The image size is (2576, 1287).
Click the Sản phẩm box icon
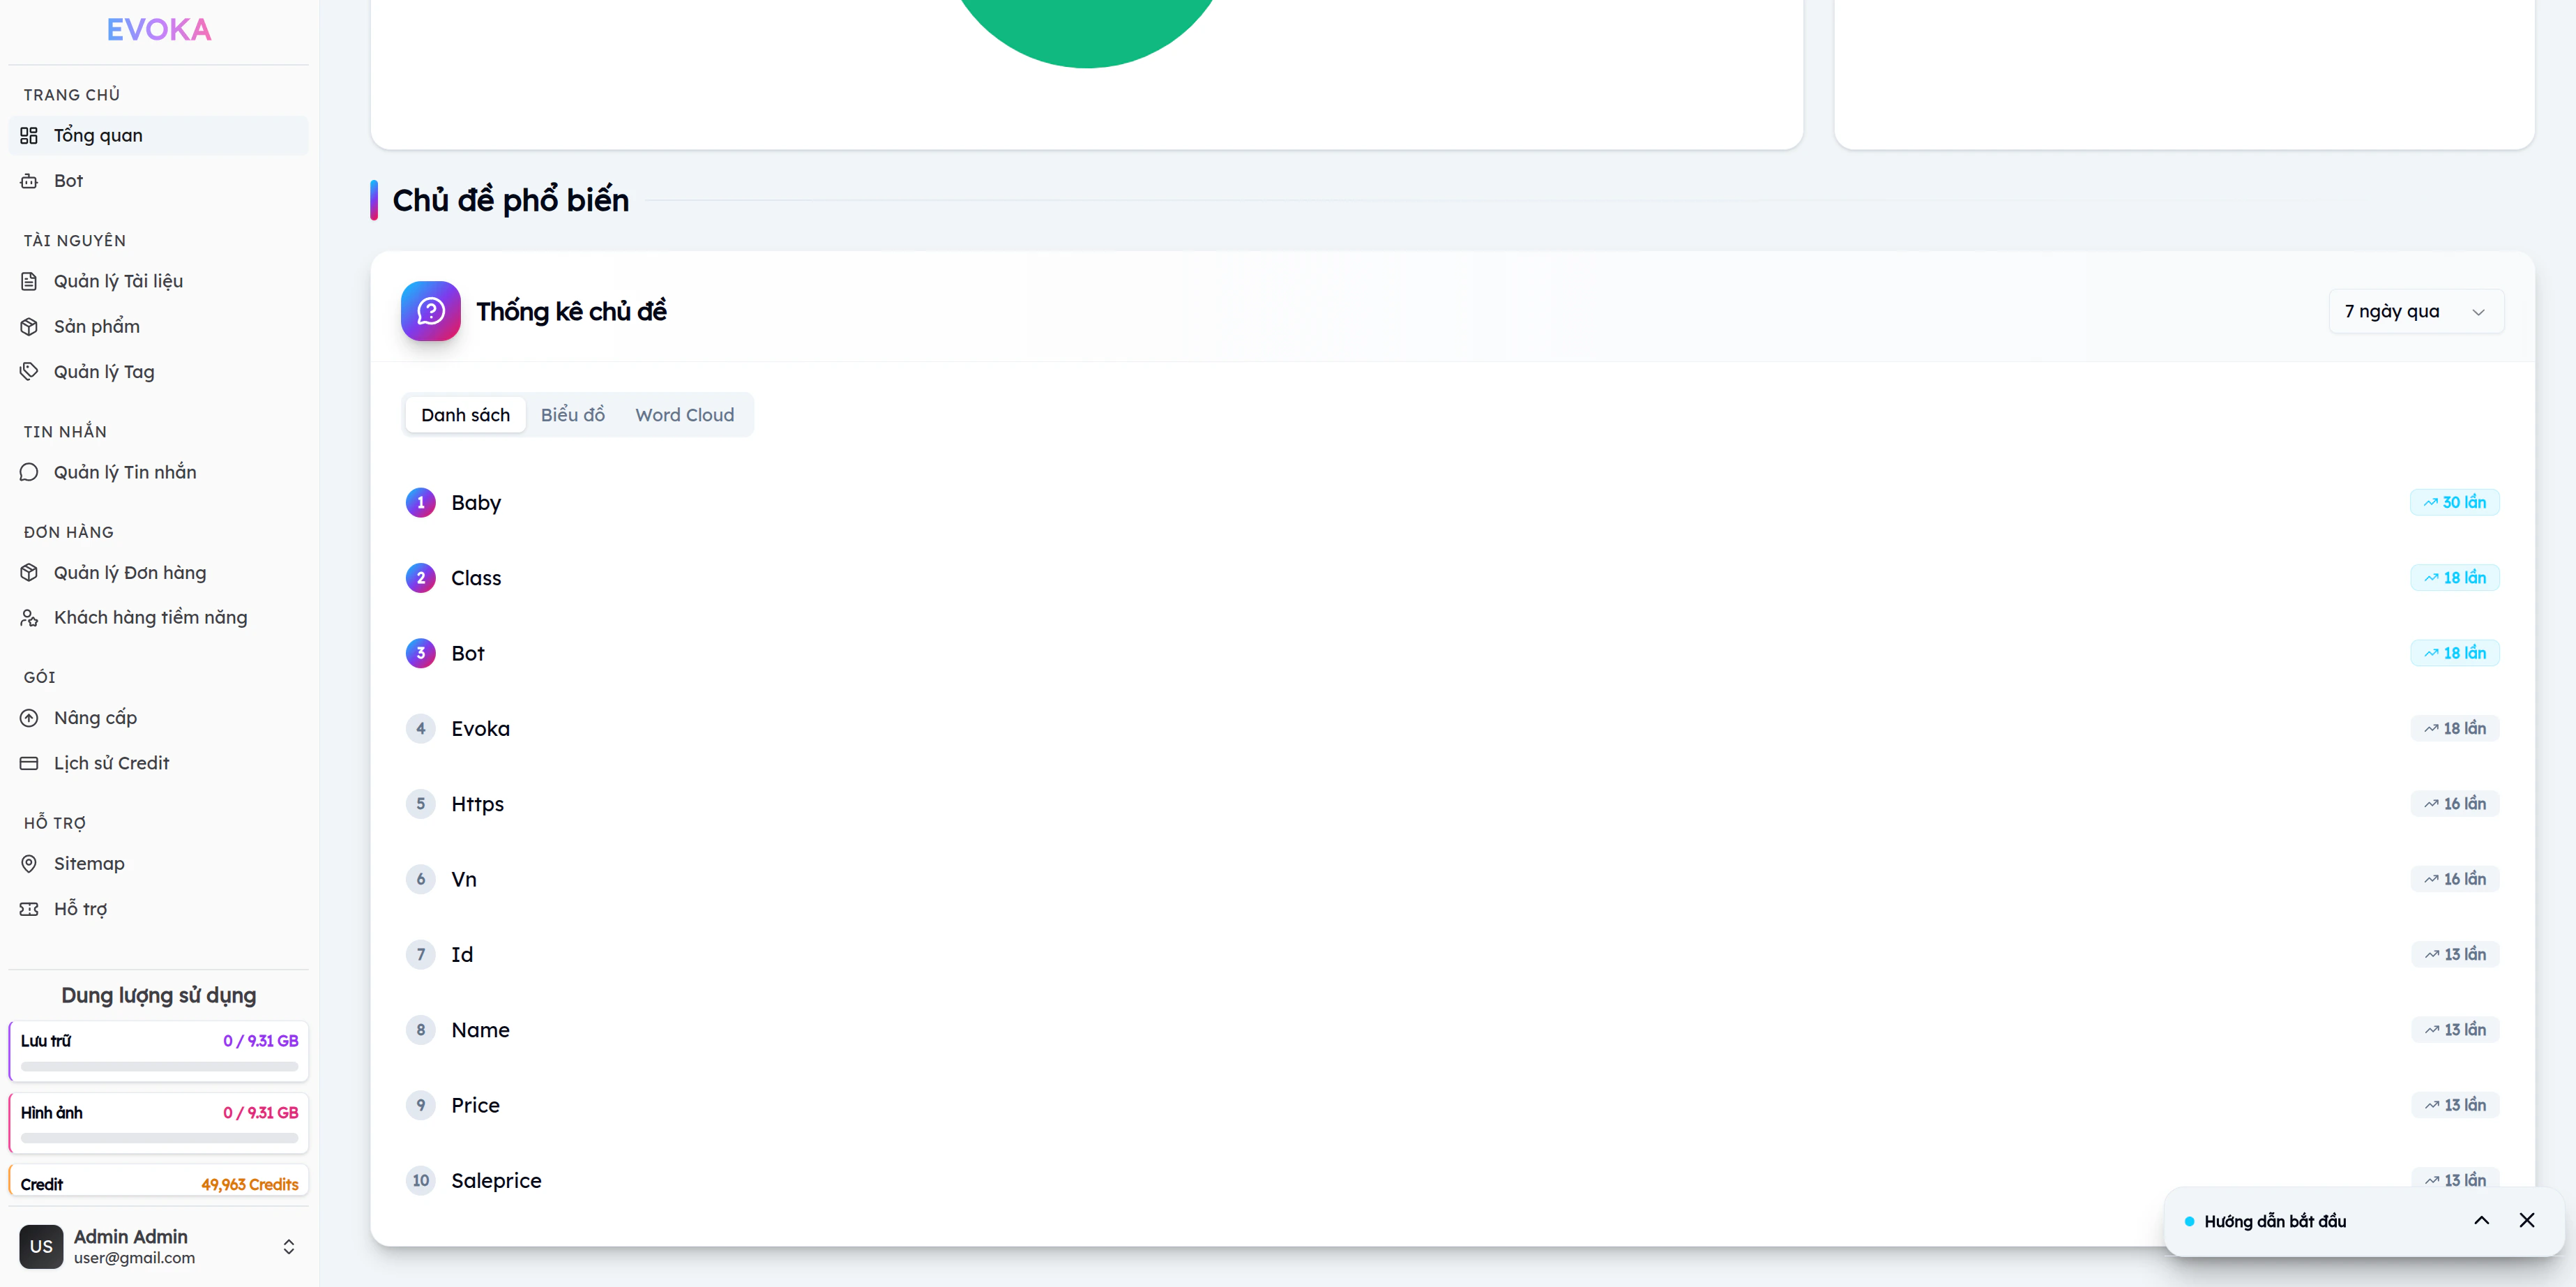29,326
